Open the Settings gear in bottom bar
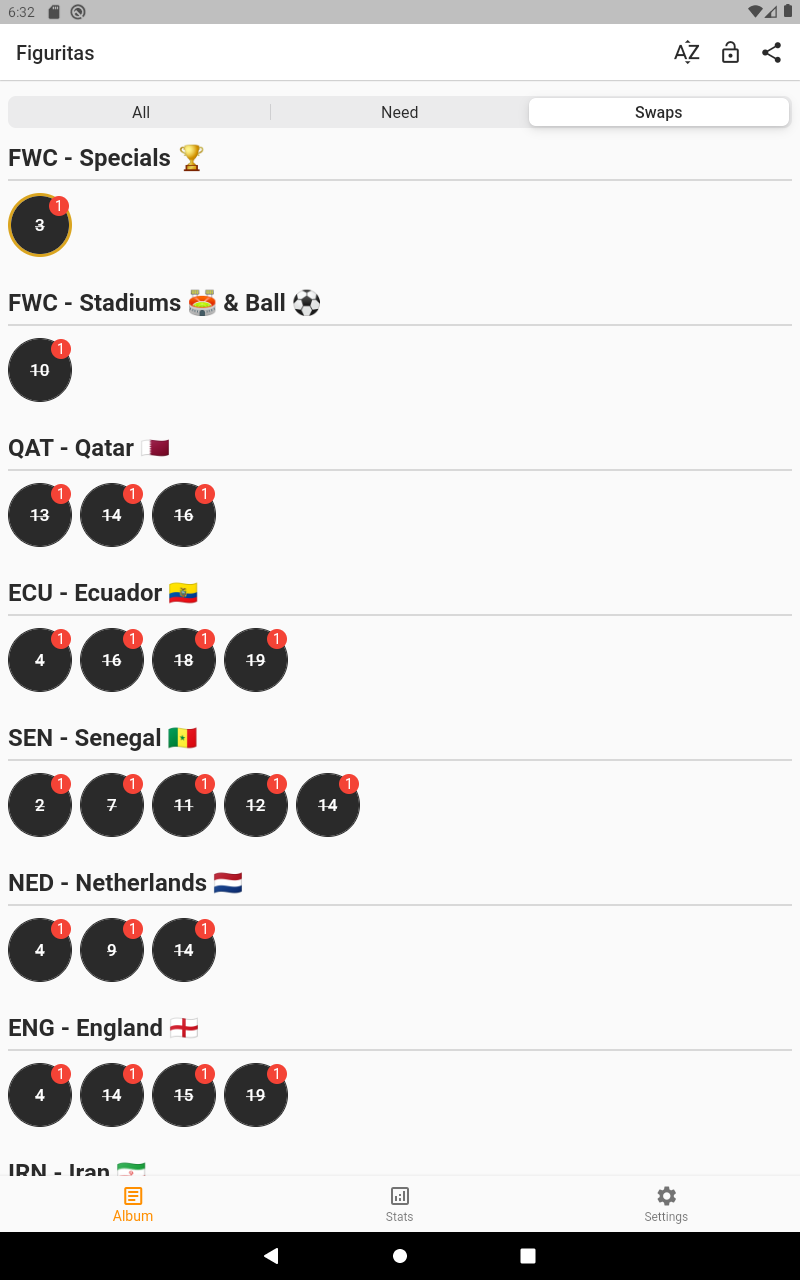The width and height of the screenshot is (800, 1280). [666, 1196]
